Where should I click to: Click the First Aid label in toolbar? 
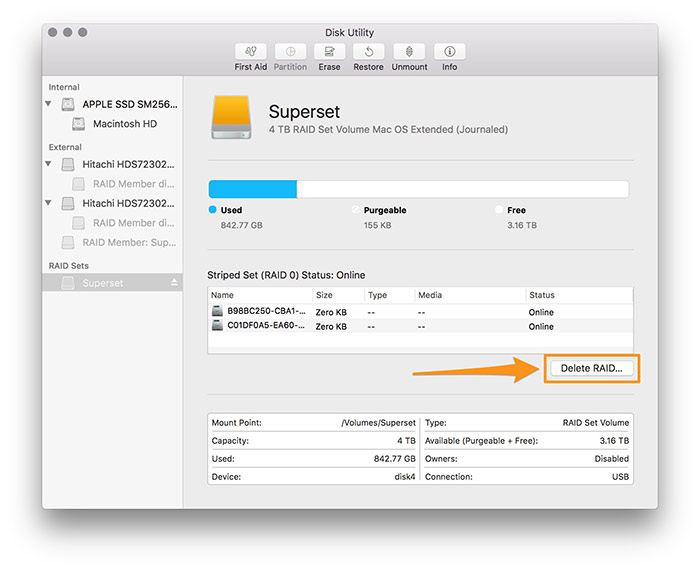(x=250, y=67)
